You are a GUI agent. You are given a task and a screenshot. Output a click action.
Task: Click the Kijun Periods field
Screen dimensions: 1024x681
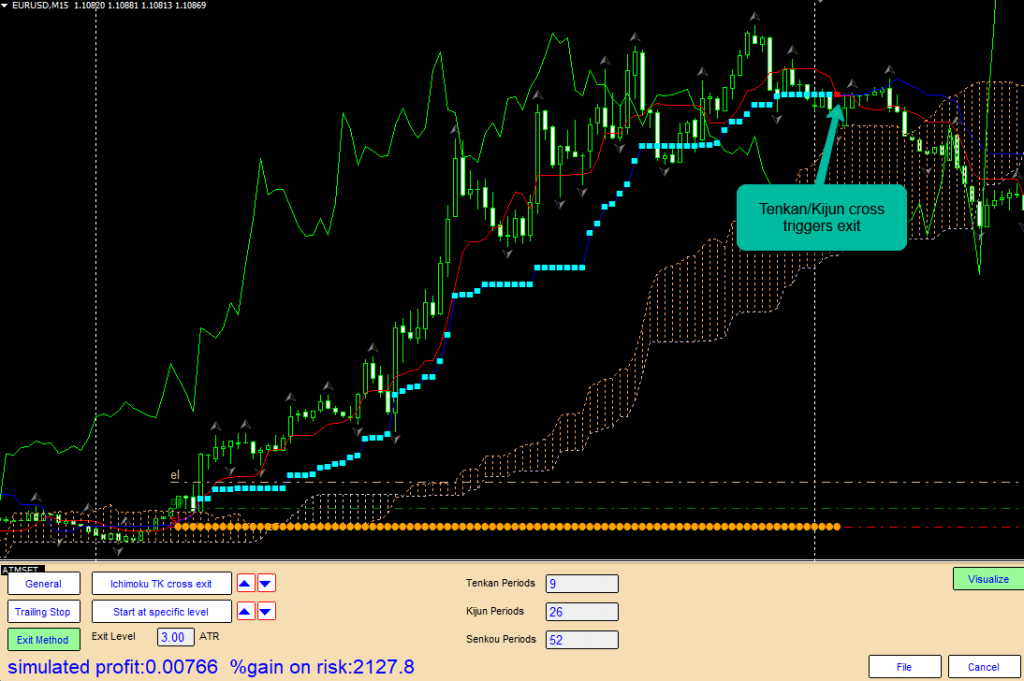point(582,612)
